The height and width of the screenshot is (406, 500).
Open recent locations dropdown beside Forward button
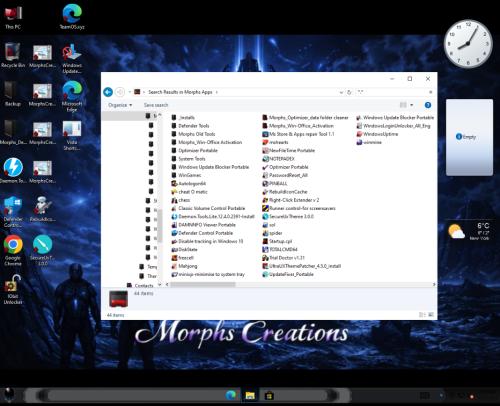(130, 92)
